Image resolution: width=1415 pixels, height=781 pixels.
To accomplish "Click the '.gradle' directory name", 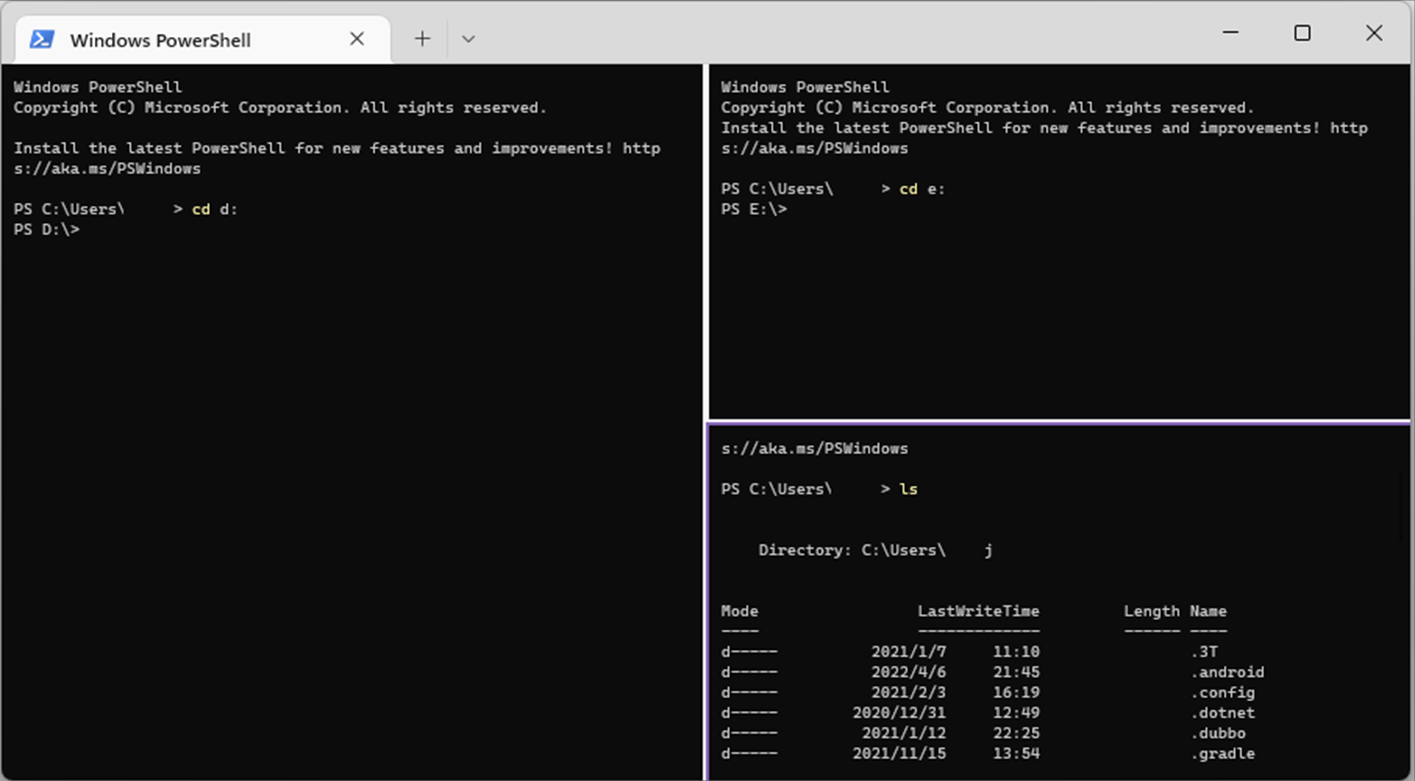I will click(x=1222, y=753).
